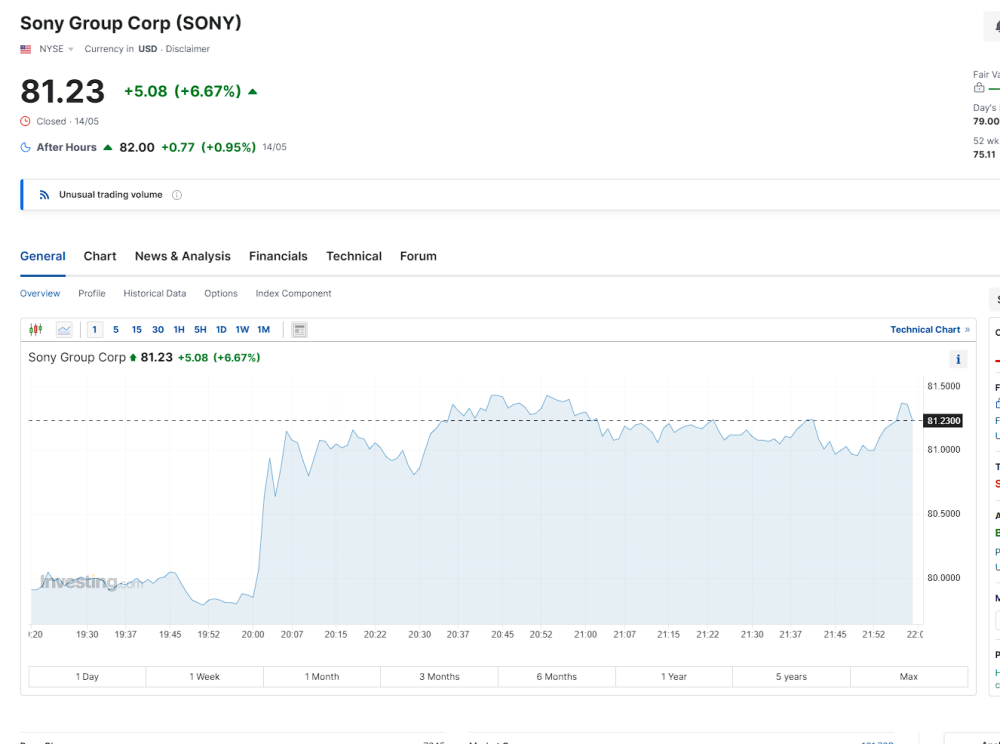Select the 5 years range button

coord(791,677)
